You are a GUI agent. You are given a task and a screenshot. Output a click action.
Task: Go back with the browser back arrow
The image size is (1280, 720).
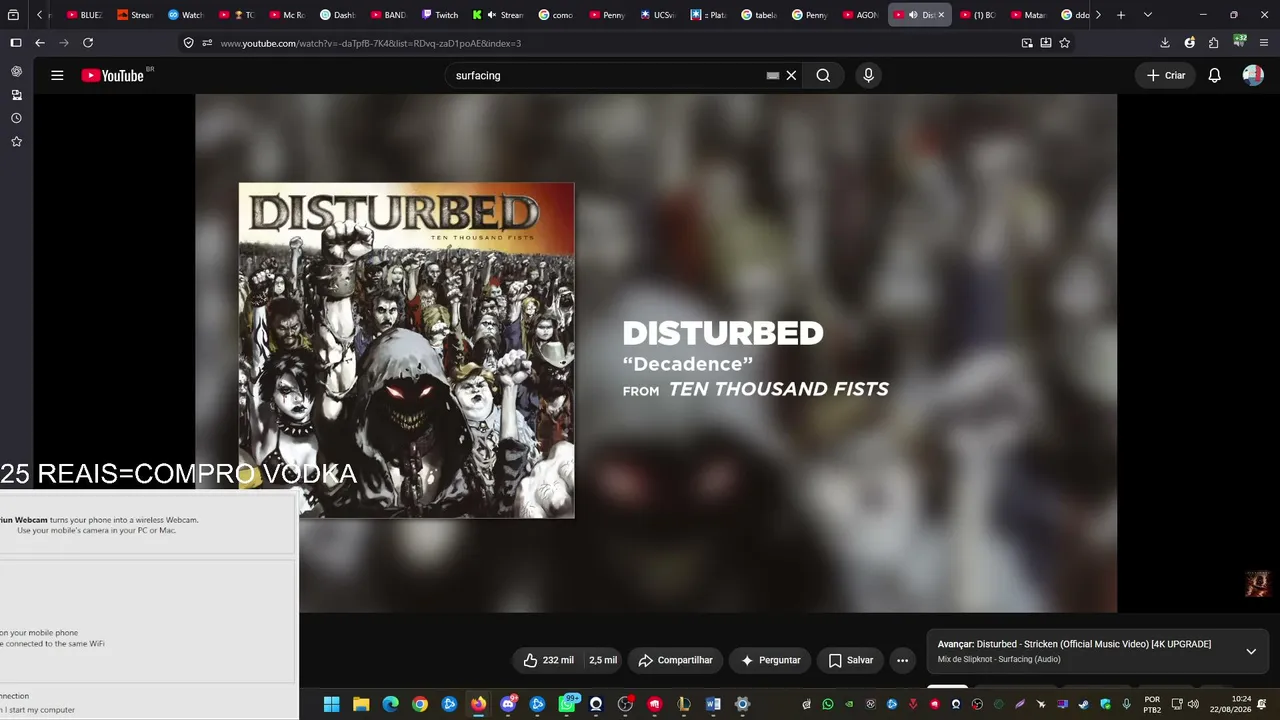(40, 43)
